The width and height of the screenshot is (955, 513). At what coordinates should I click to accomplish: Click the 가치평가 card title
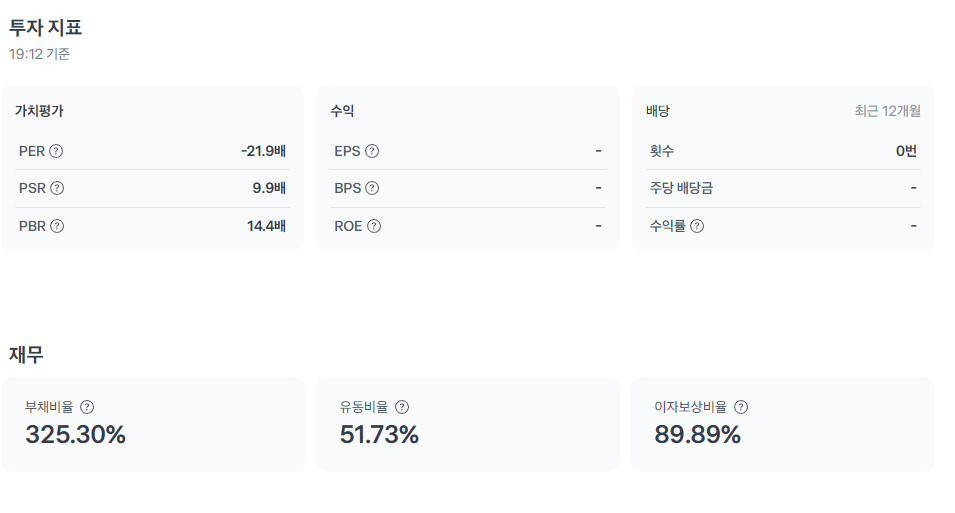(39, 111)
